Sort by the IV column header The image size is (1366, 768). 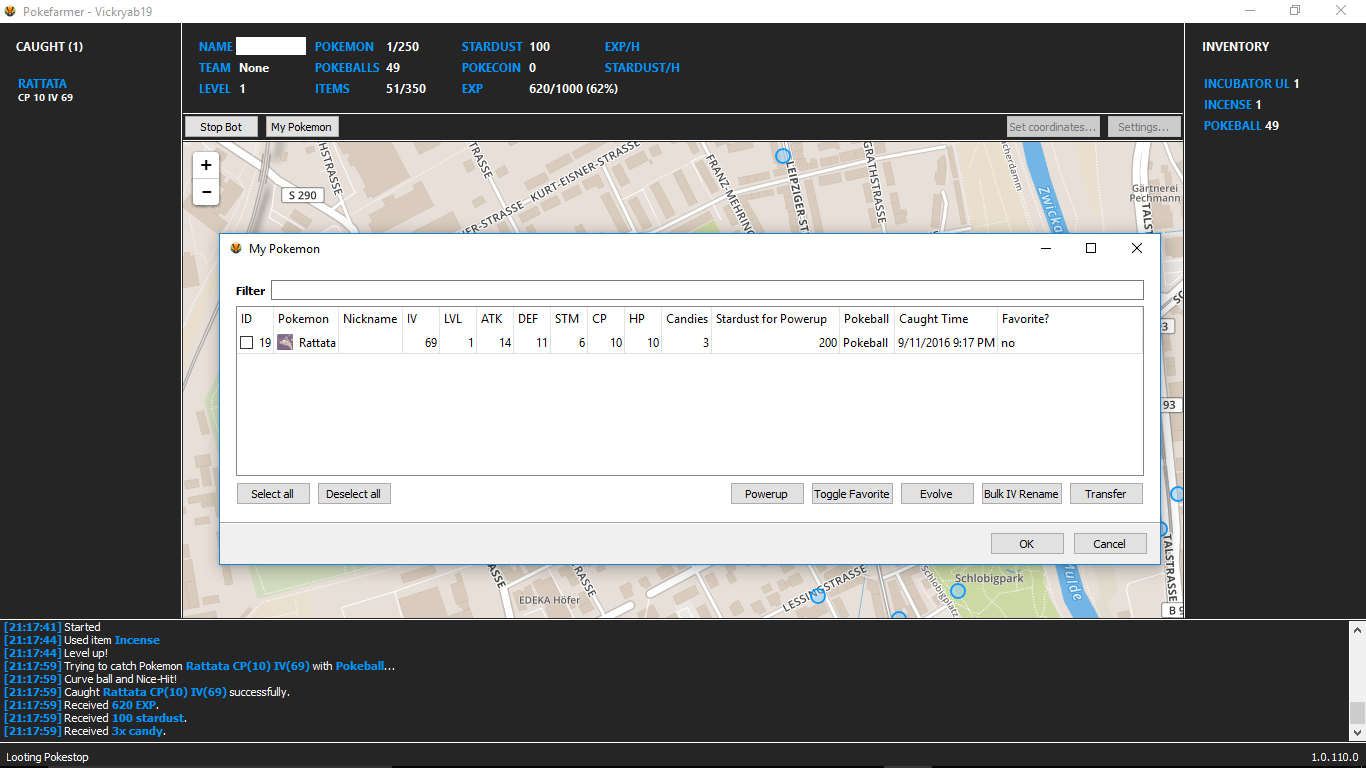pos(421,319)
